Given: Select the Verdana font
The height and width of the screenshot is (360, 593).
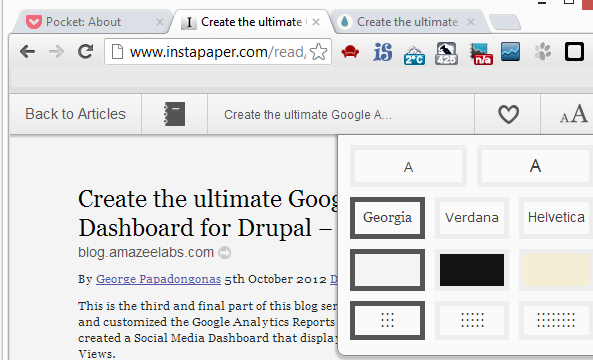Looking at the screenshot, I should click(472, 218).
